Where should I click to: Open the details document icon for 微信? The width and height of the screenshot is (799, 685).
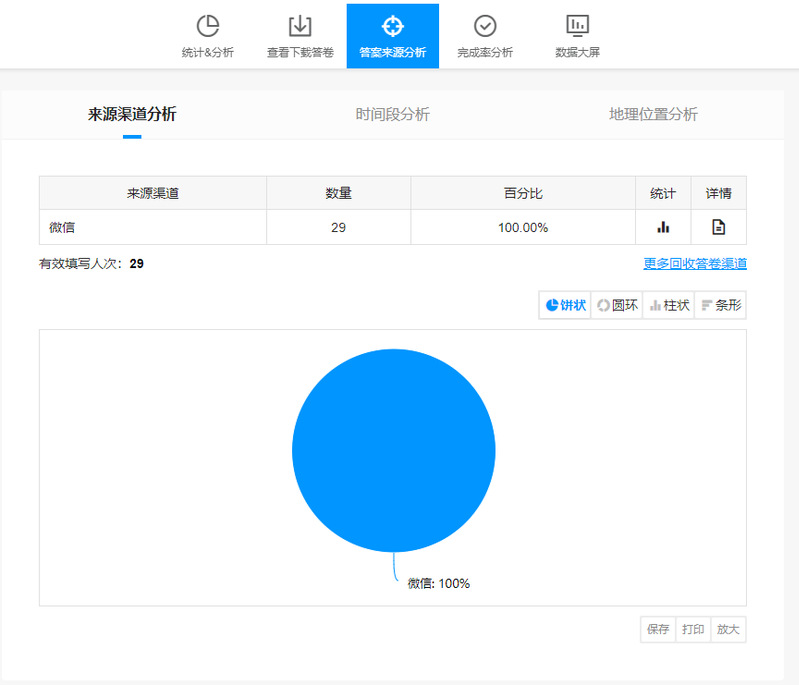click(718, 227)
